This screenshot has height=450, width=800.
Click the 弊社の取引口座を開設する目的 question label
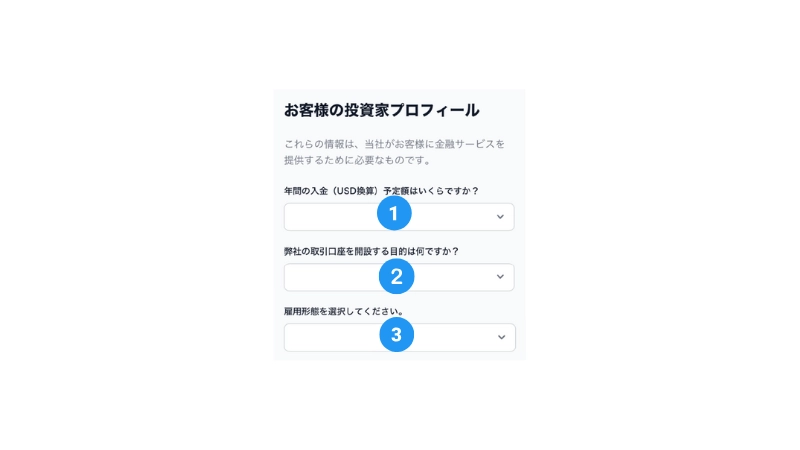[x=371, y=252]
